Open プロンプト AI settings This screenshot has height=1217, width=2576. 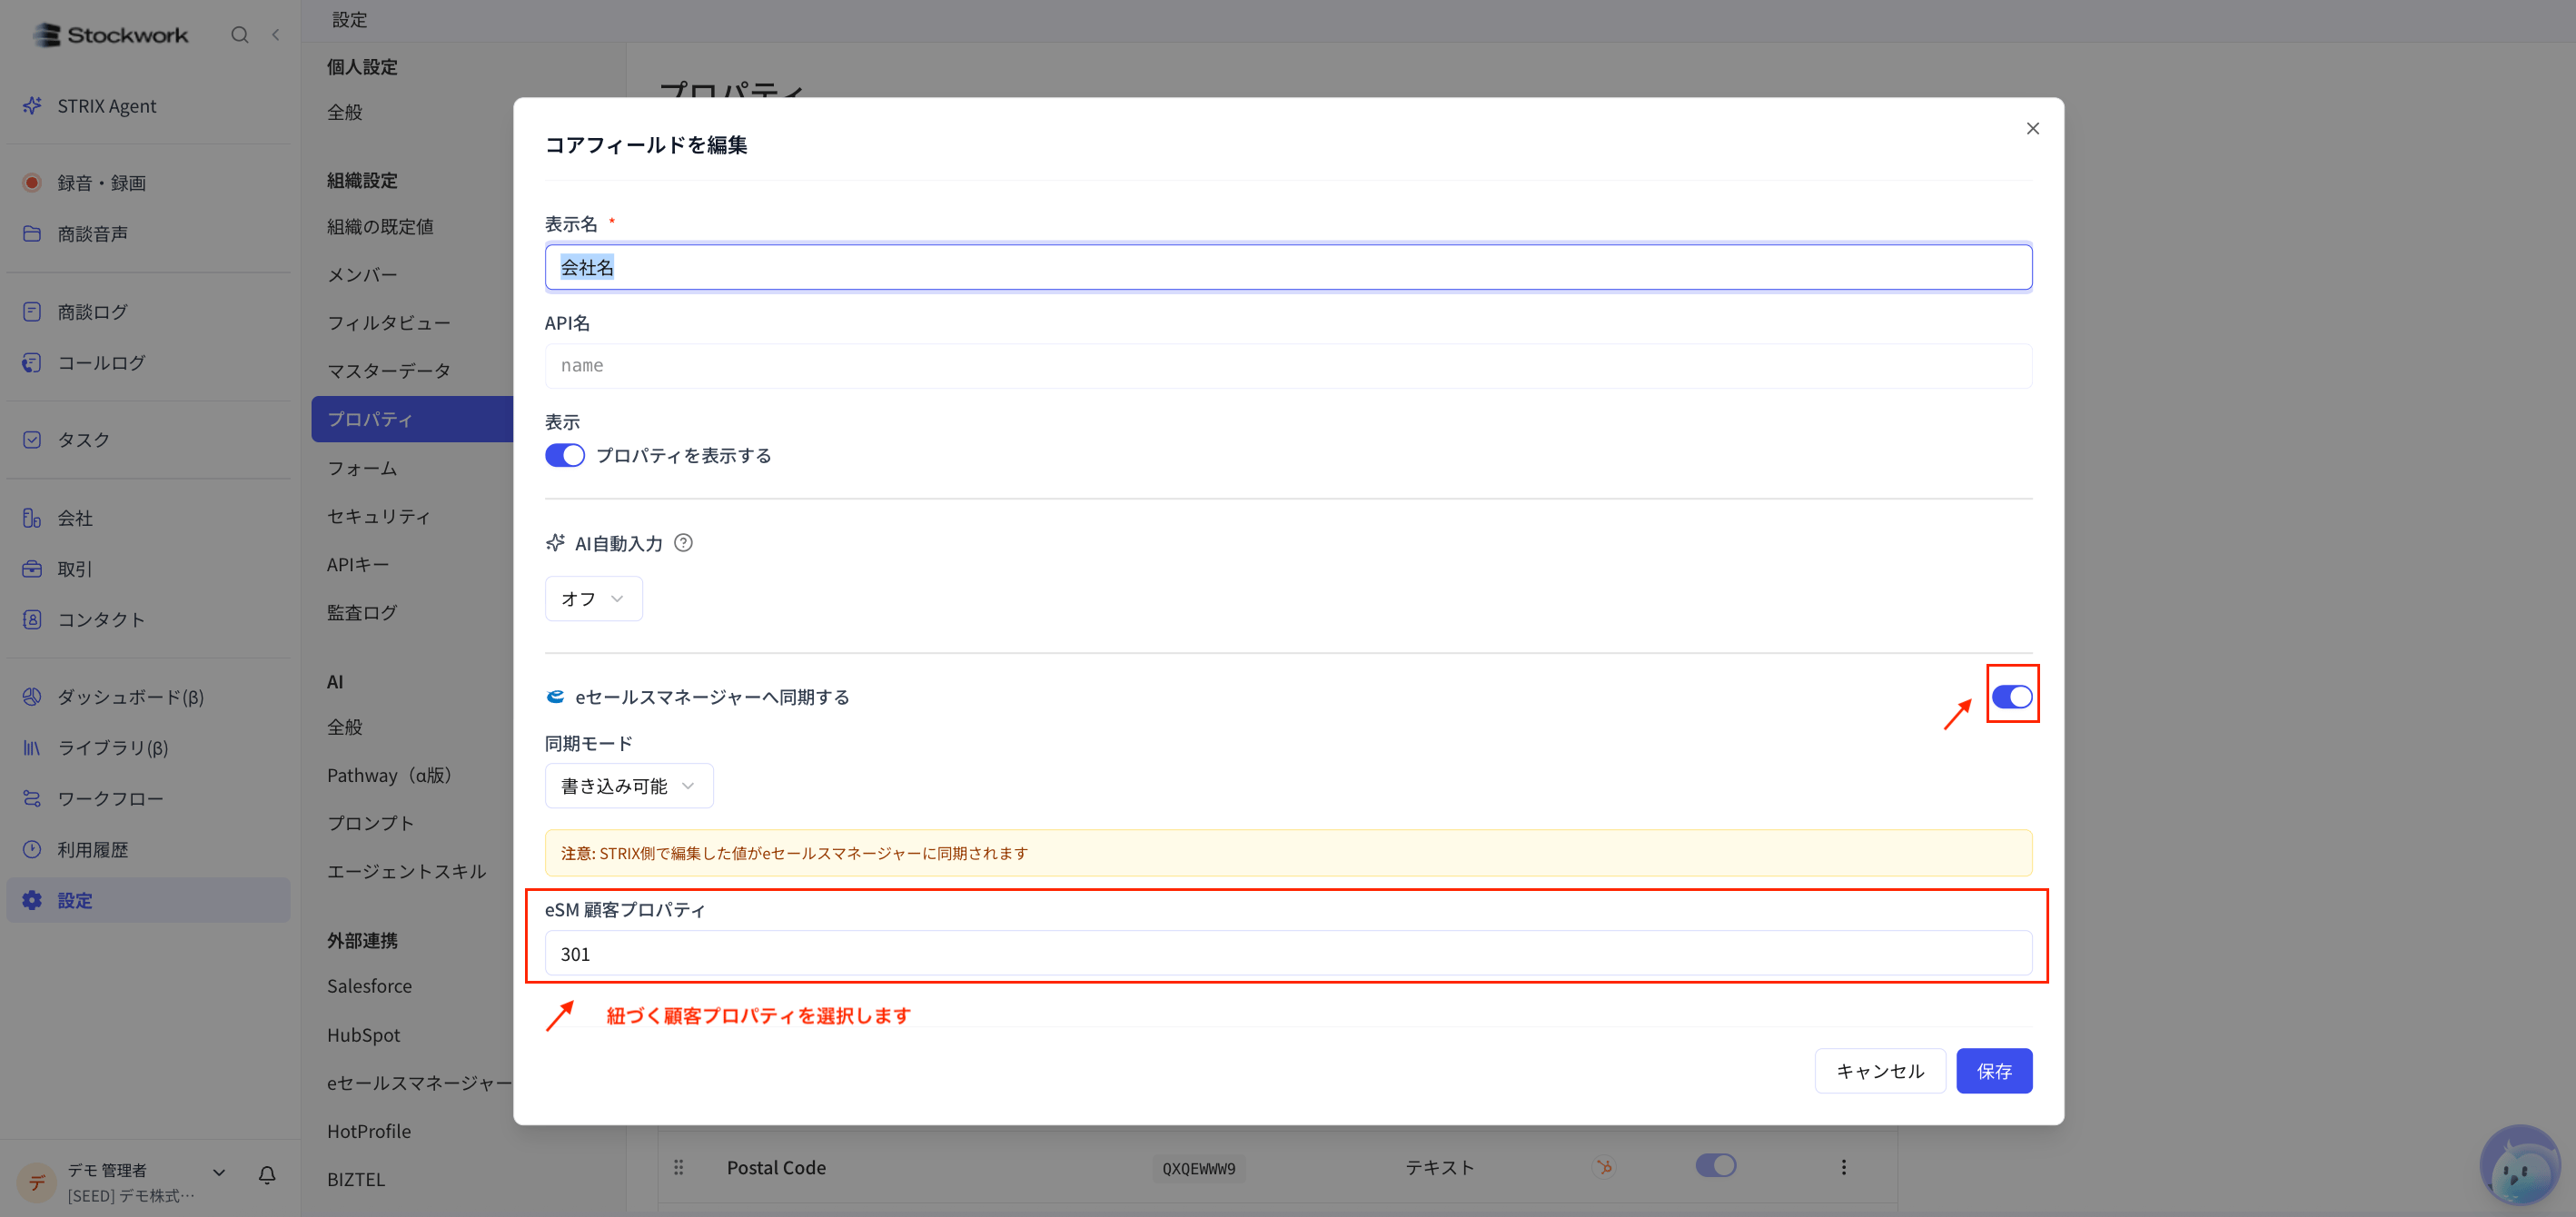pos(370,823)
